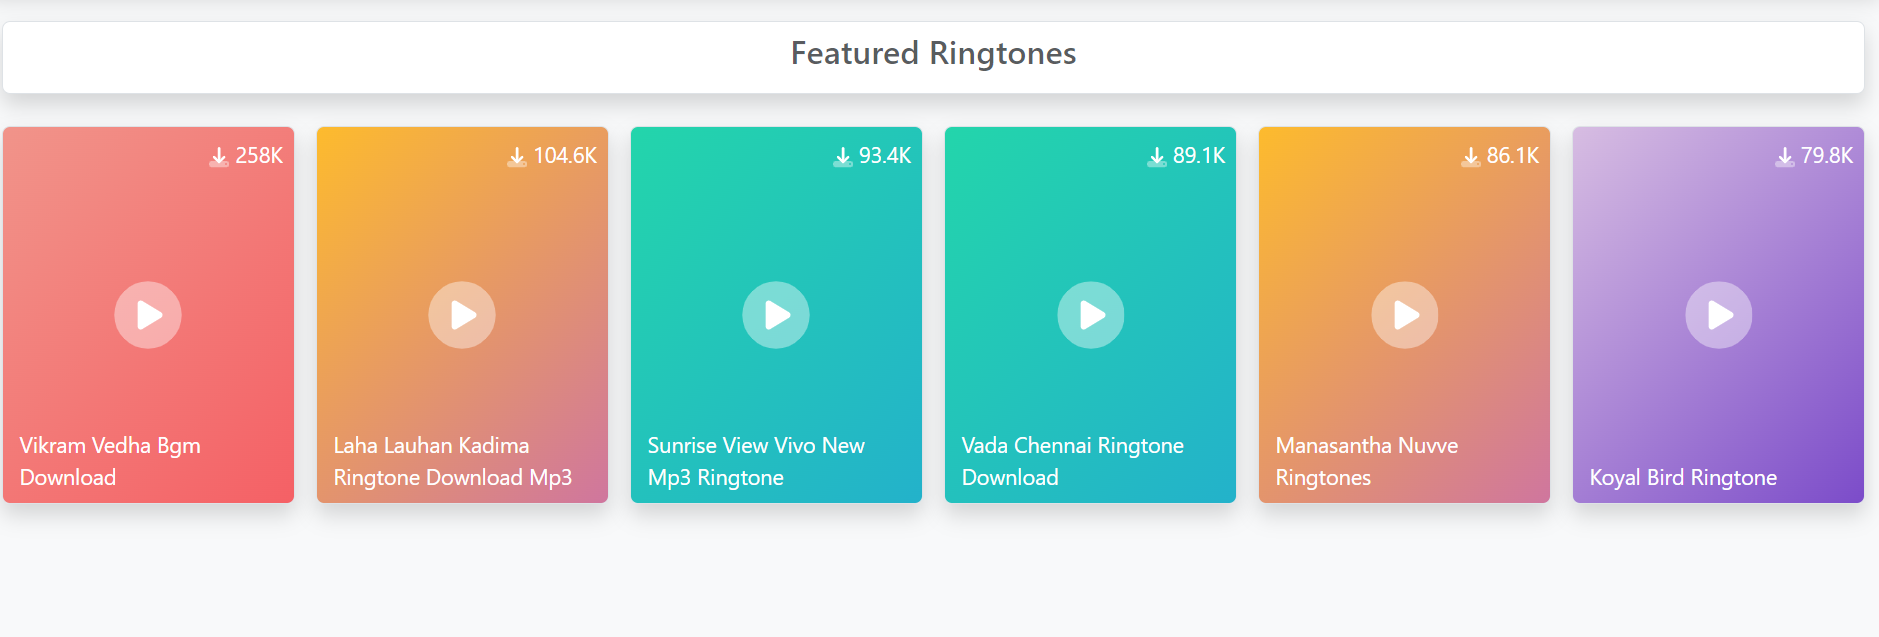Open Koyal Bird Ringtone title link
The width and height of the screenshot is (1879, 637).
point(1683,477)
